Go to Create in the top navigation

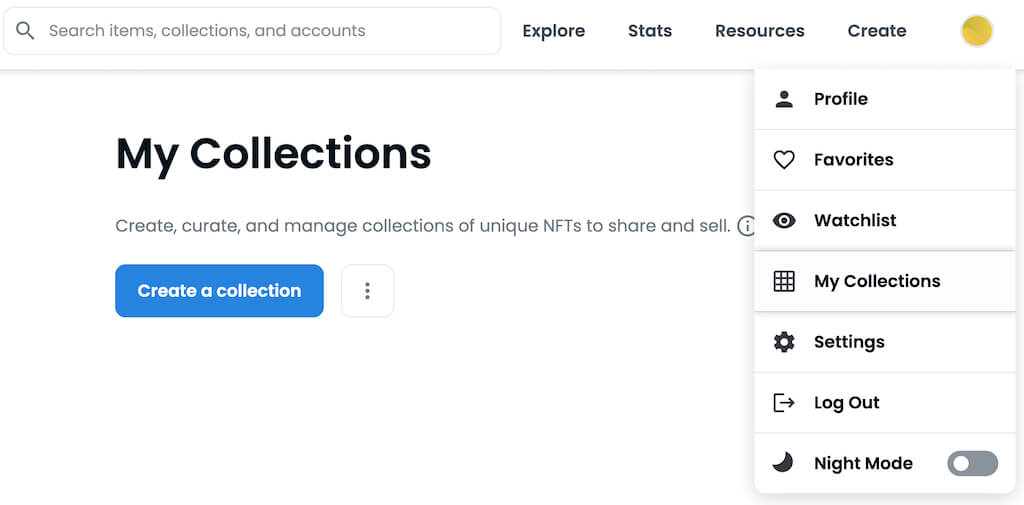(x=876, y=31)
